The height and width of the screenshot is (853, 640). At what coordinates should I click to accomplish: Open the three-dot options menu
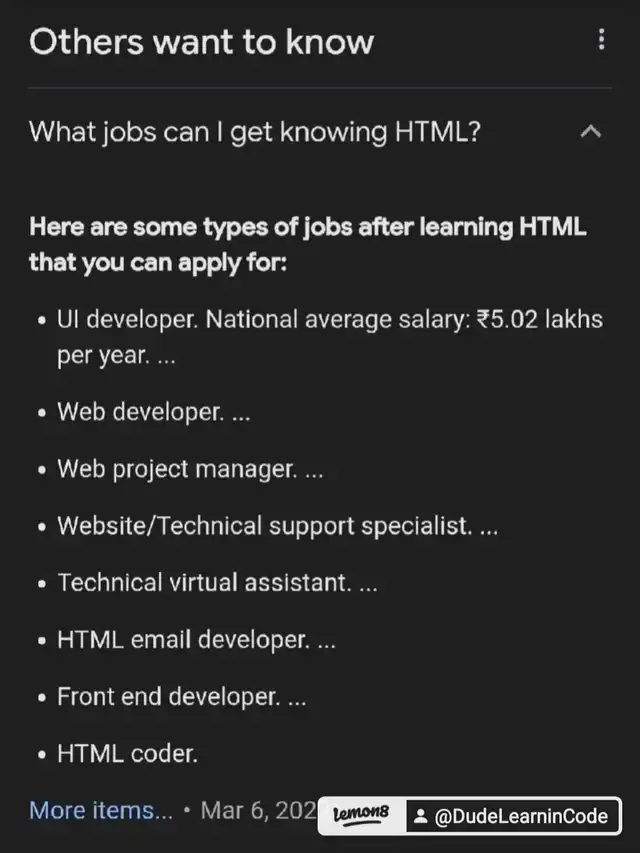601,40
